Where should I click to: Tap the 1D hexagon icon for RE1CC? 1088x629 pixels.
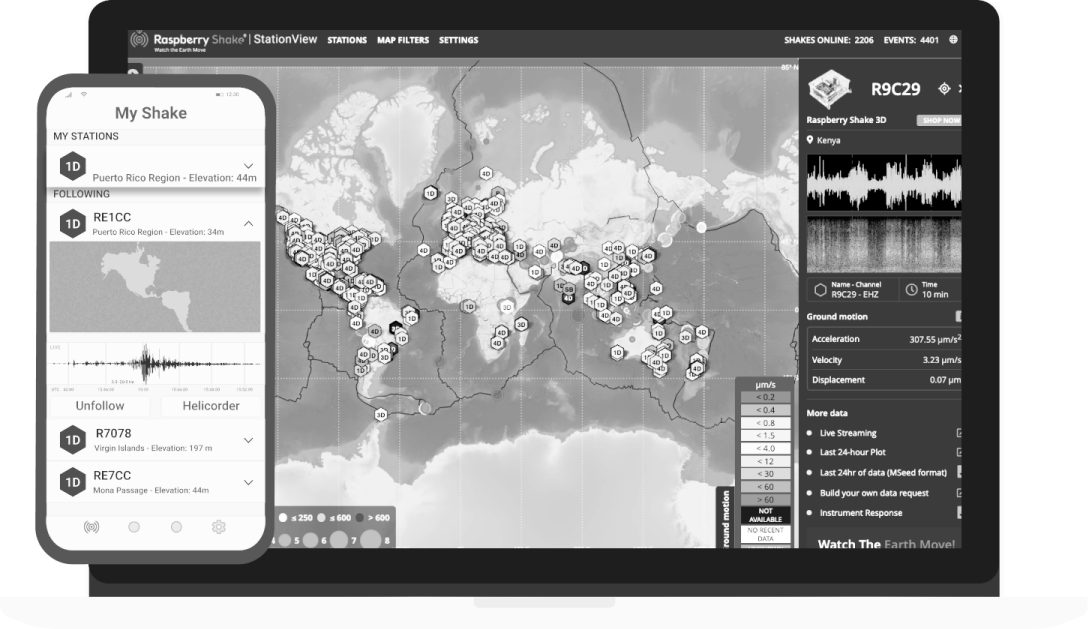coord(73,224)
